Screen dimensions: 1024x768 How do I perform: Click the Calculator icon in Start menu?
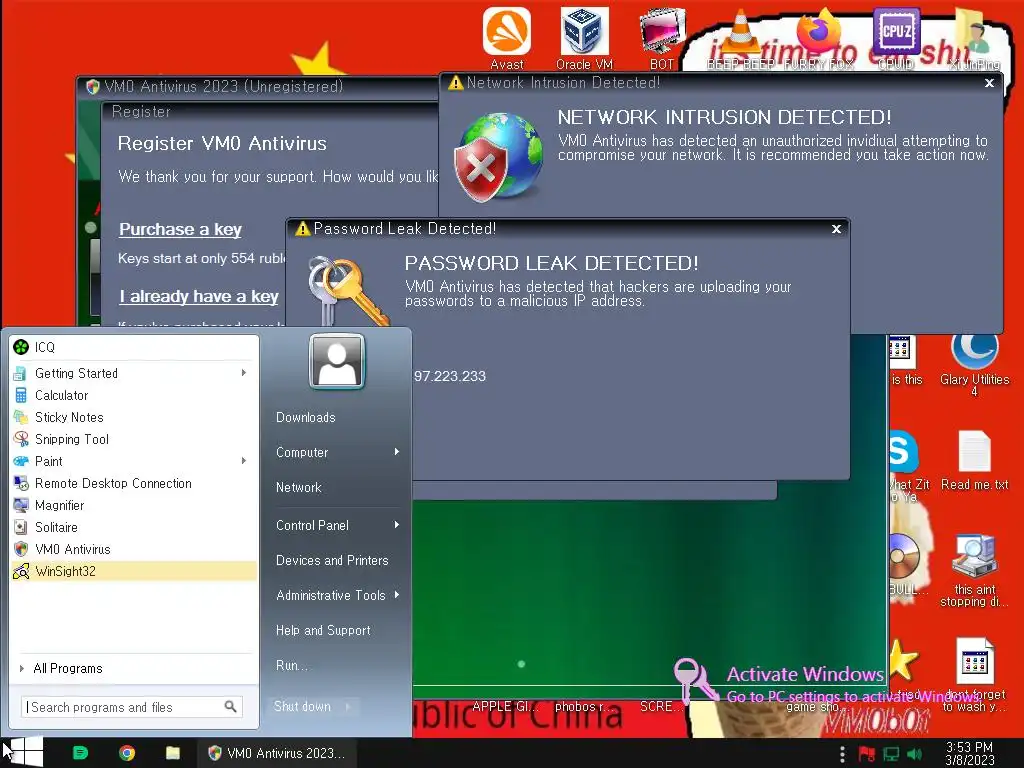click(x=21, y=395)
